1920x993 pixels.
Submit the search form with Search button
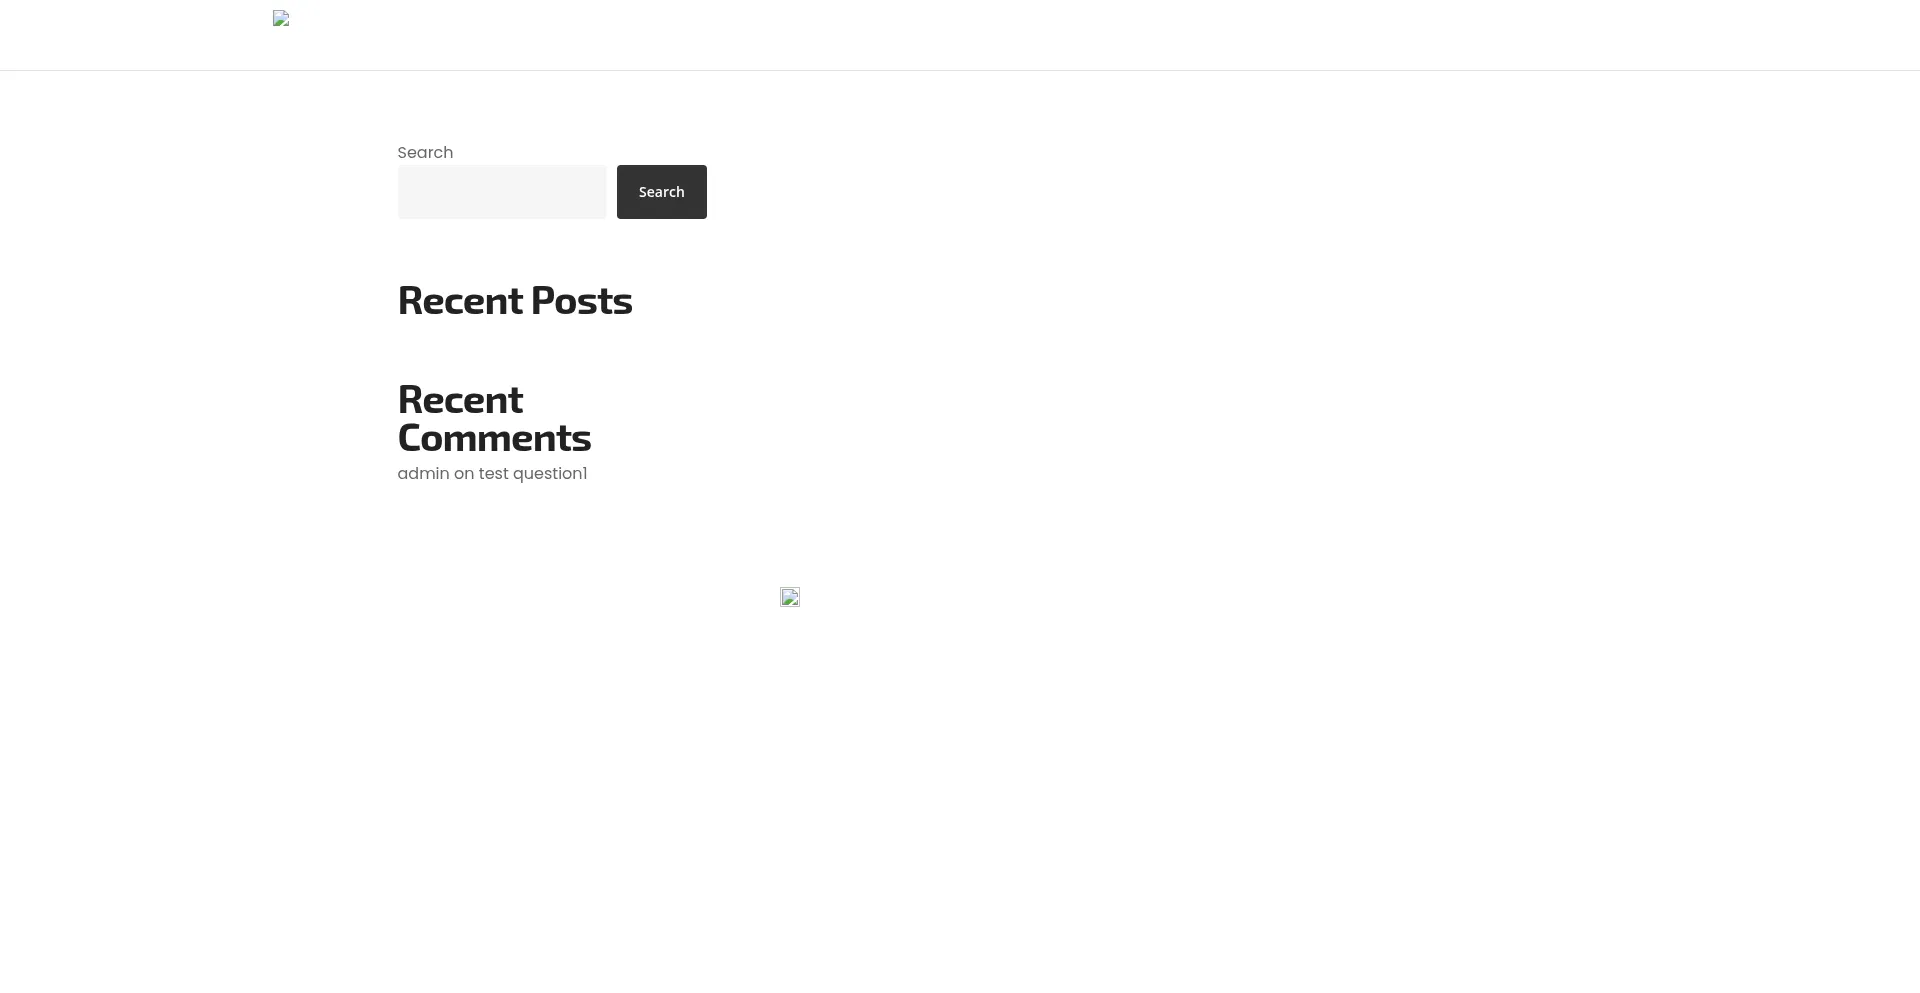pyautogui.click(x=661, y=192)
